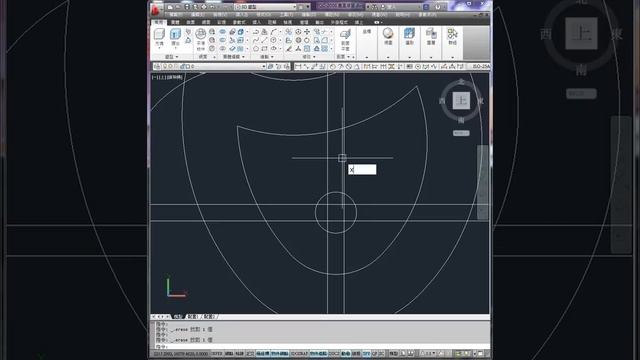Select the Move modify tool
Viewport: 640px width, 360px height.
307,32
